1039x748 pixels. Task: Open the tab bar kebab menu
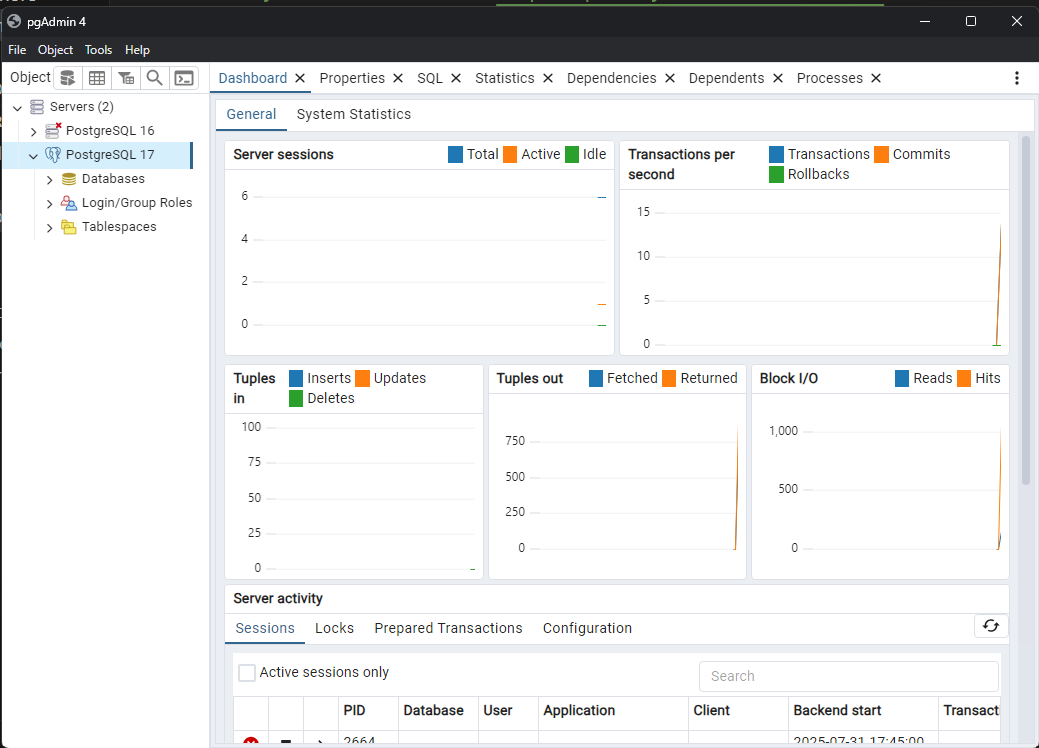coord(1016,78)
